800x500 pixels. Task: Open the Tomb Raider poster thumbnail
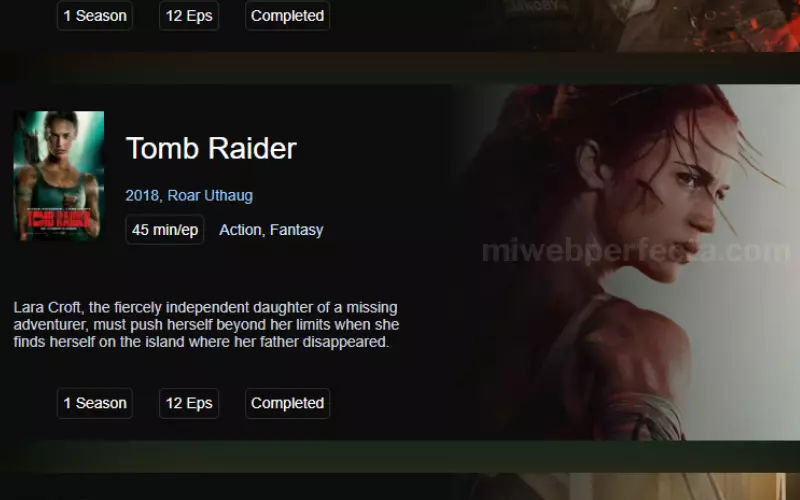point(59,176)
